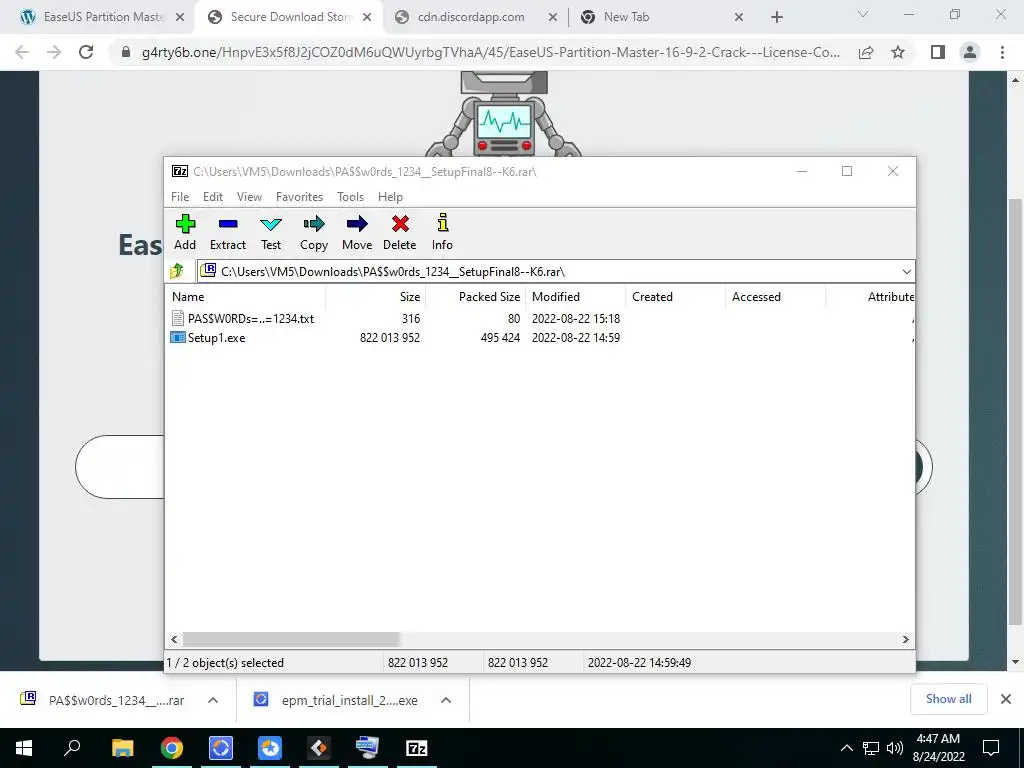The width and height of the screenshot is (1024, 768).
Task: Click the Move toolbar icon
Action: click(x=357, y=232)
